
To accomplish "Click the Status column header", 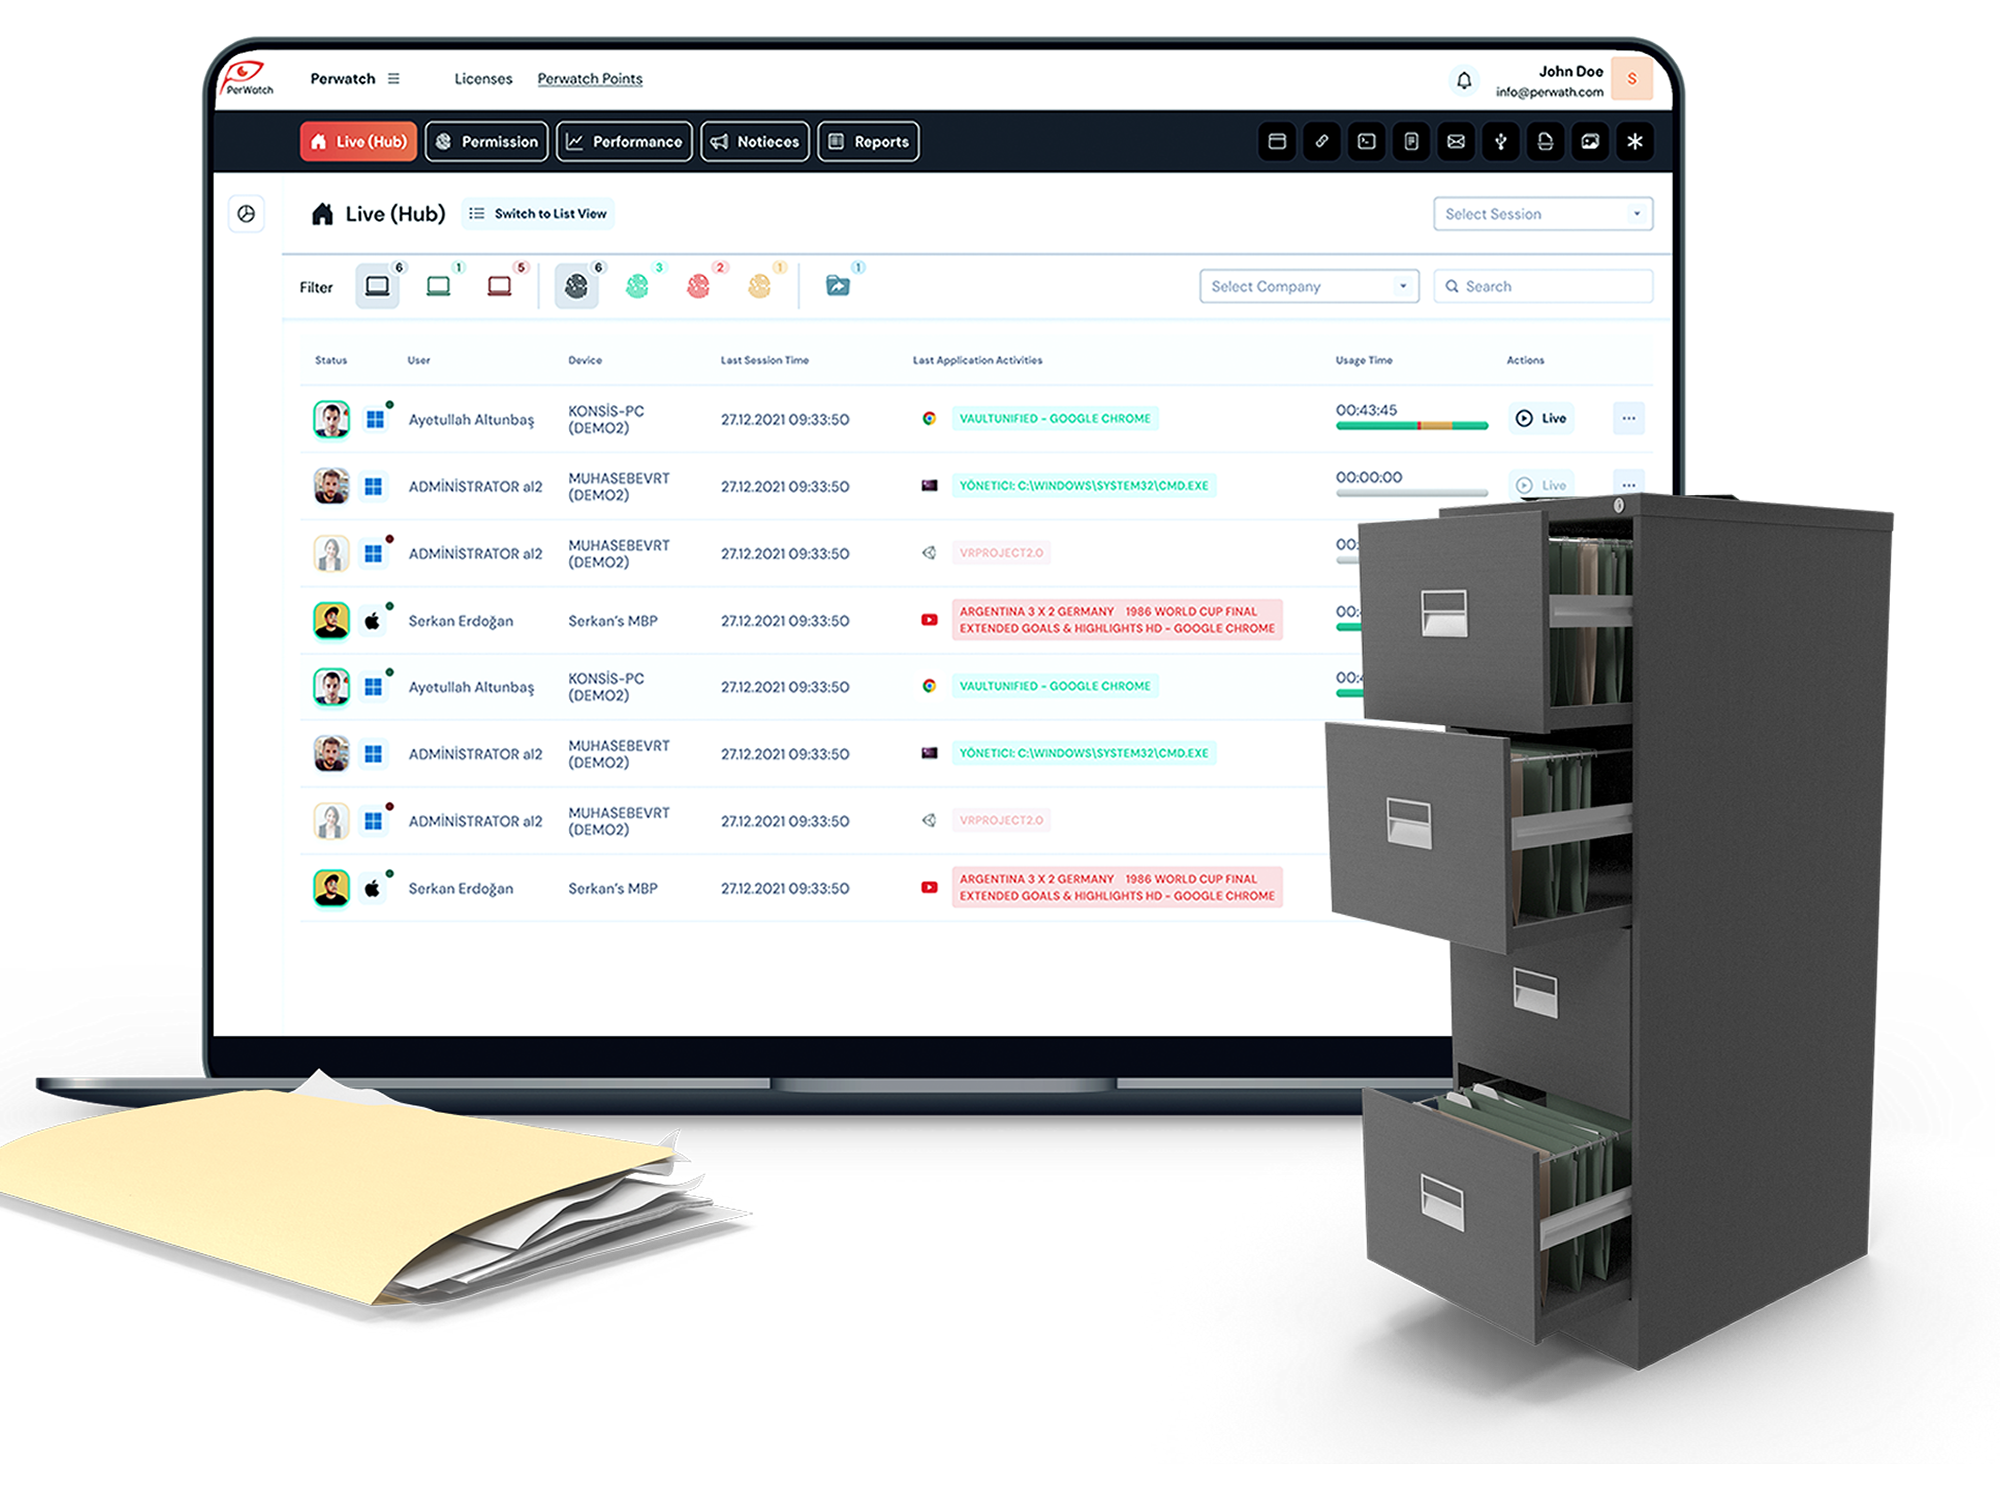I will click(331, 360).
